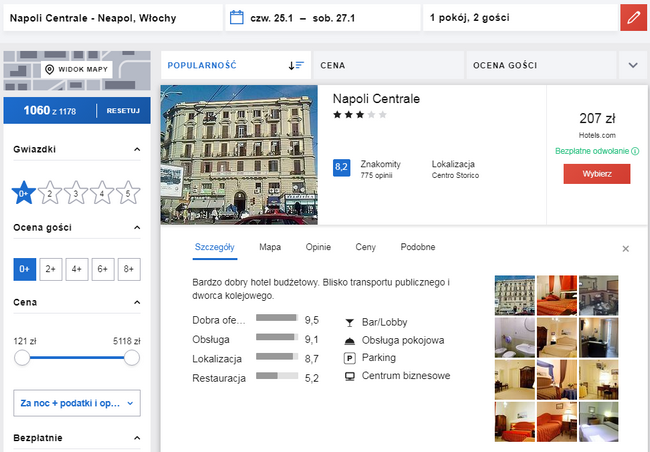Screen dimensions: 650x452
Task: Toggle the 6+ guest rating filter
Action: click(x=103, y=269)
